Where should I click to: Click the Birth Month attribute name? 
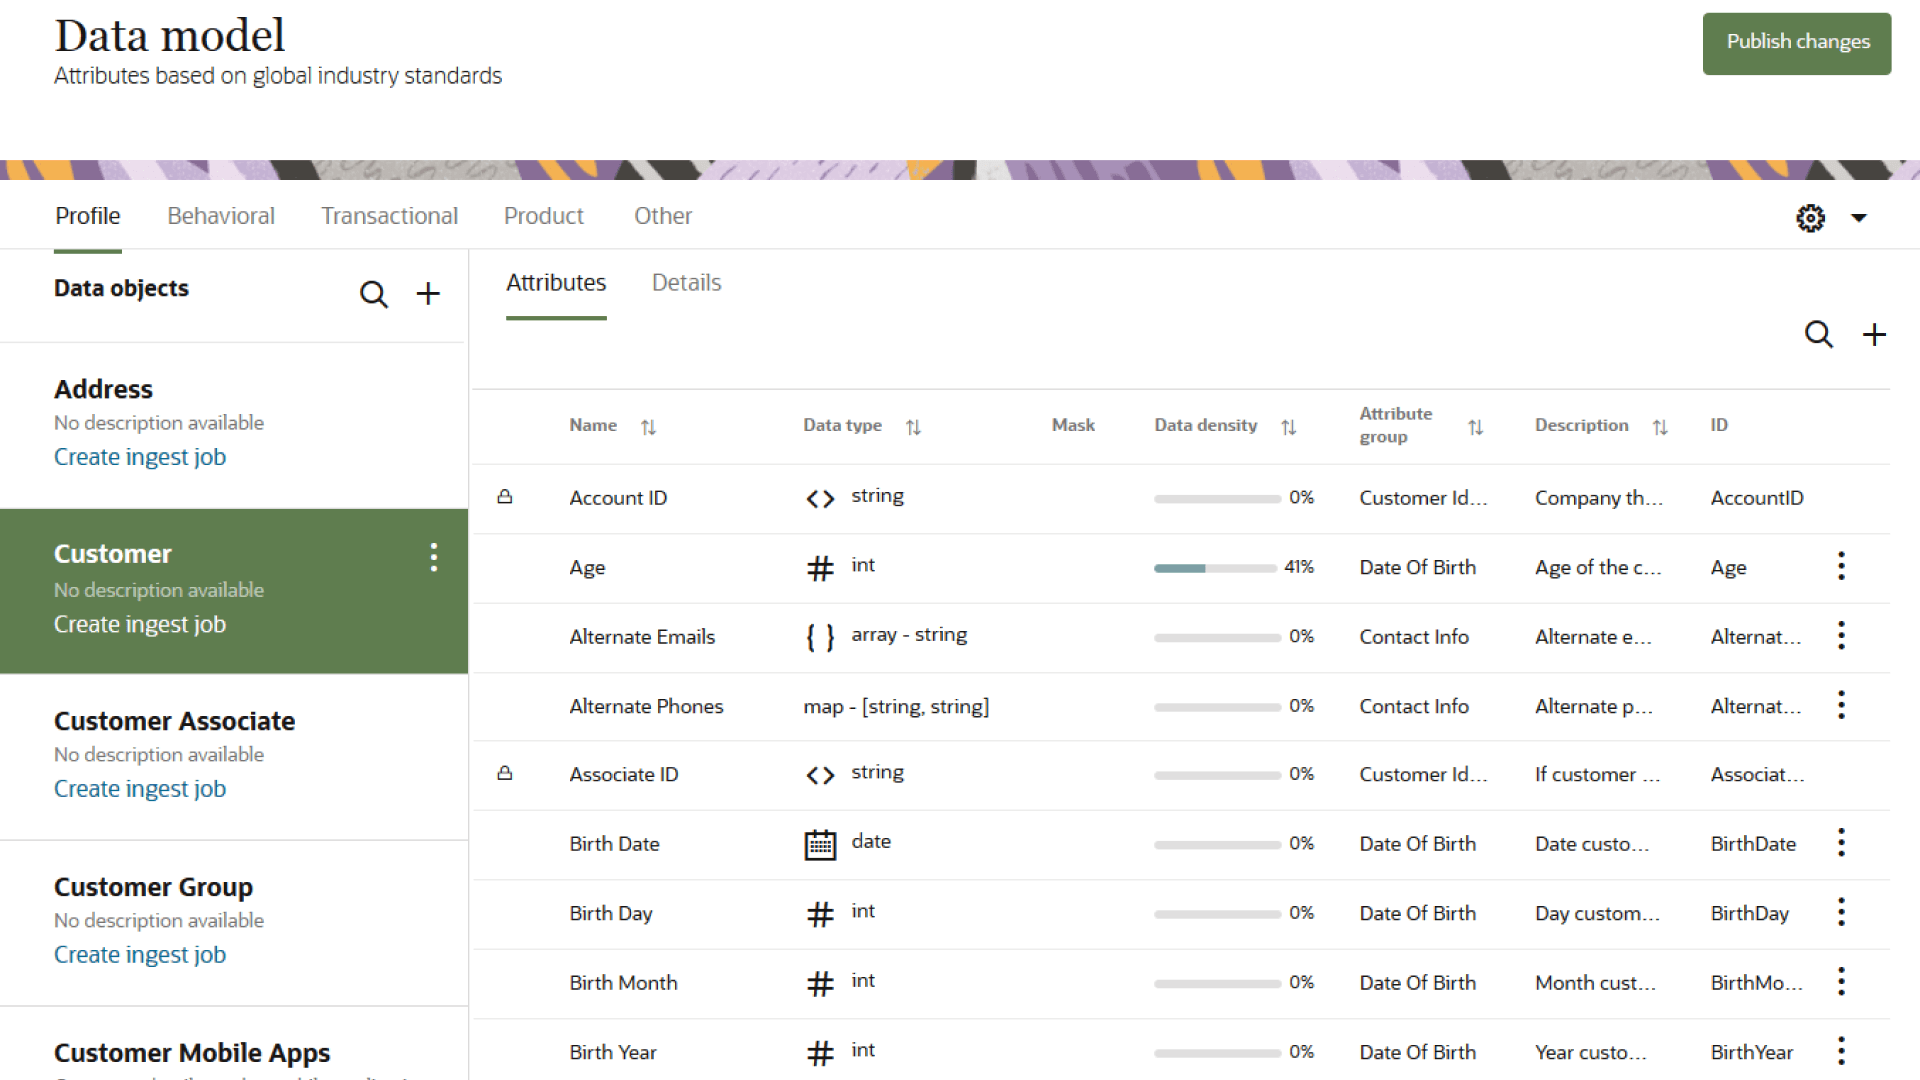623,983
